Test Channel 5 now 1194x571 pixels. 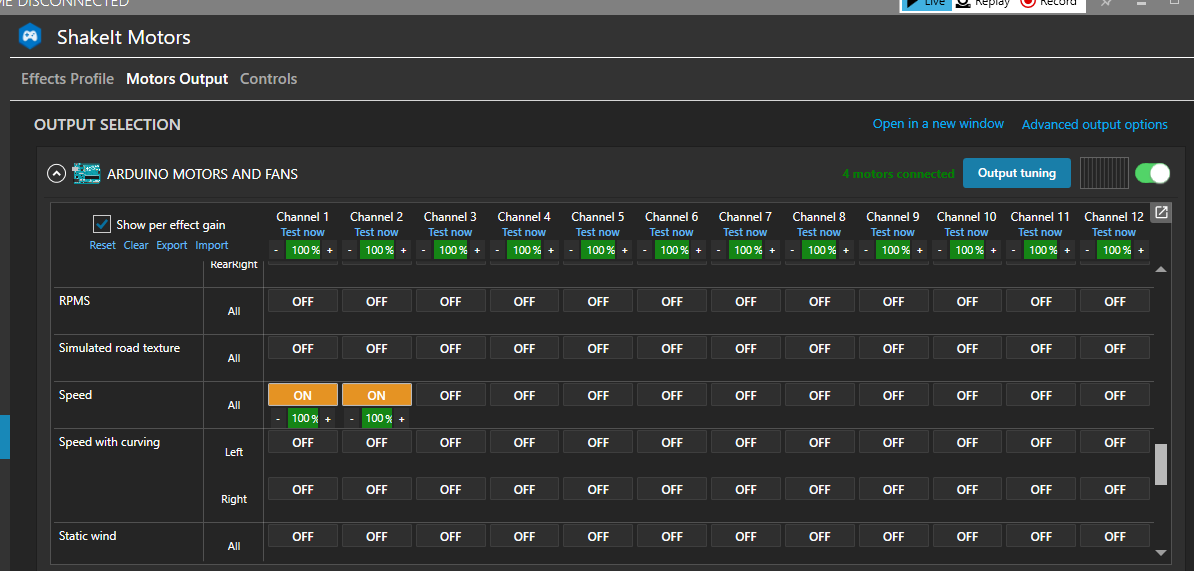[x=598, y=232]
